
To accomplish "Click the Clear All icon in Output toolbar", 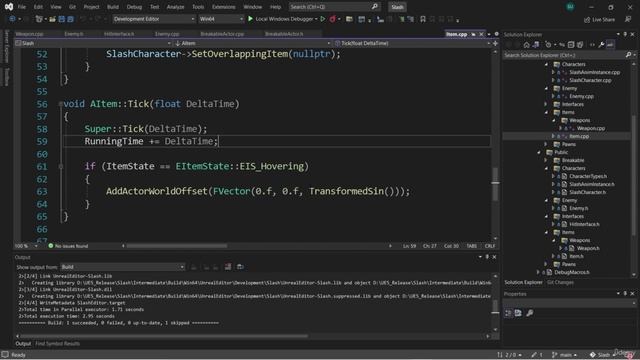I will click(x=228, y=267).
